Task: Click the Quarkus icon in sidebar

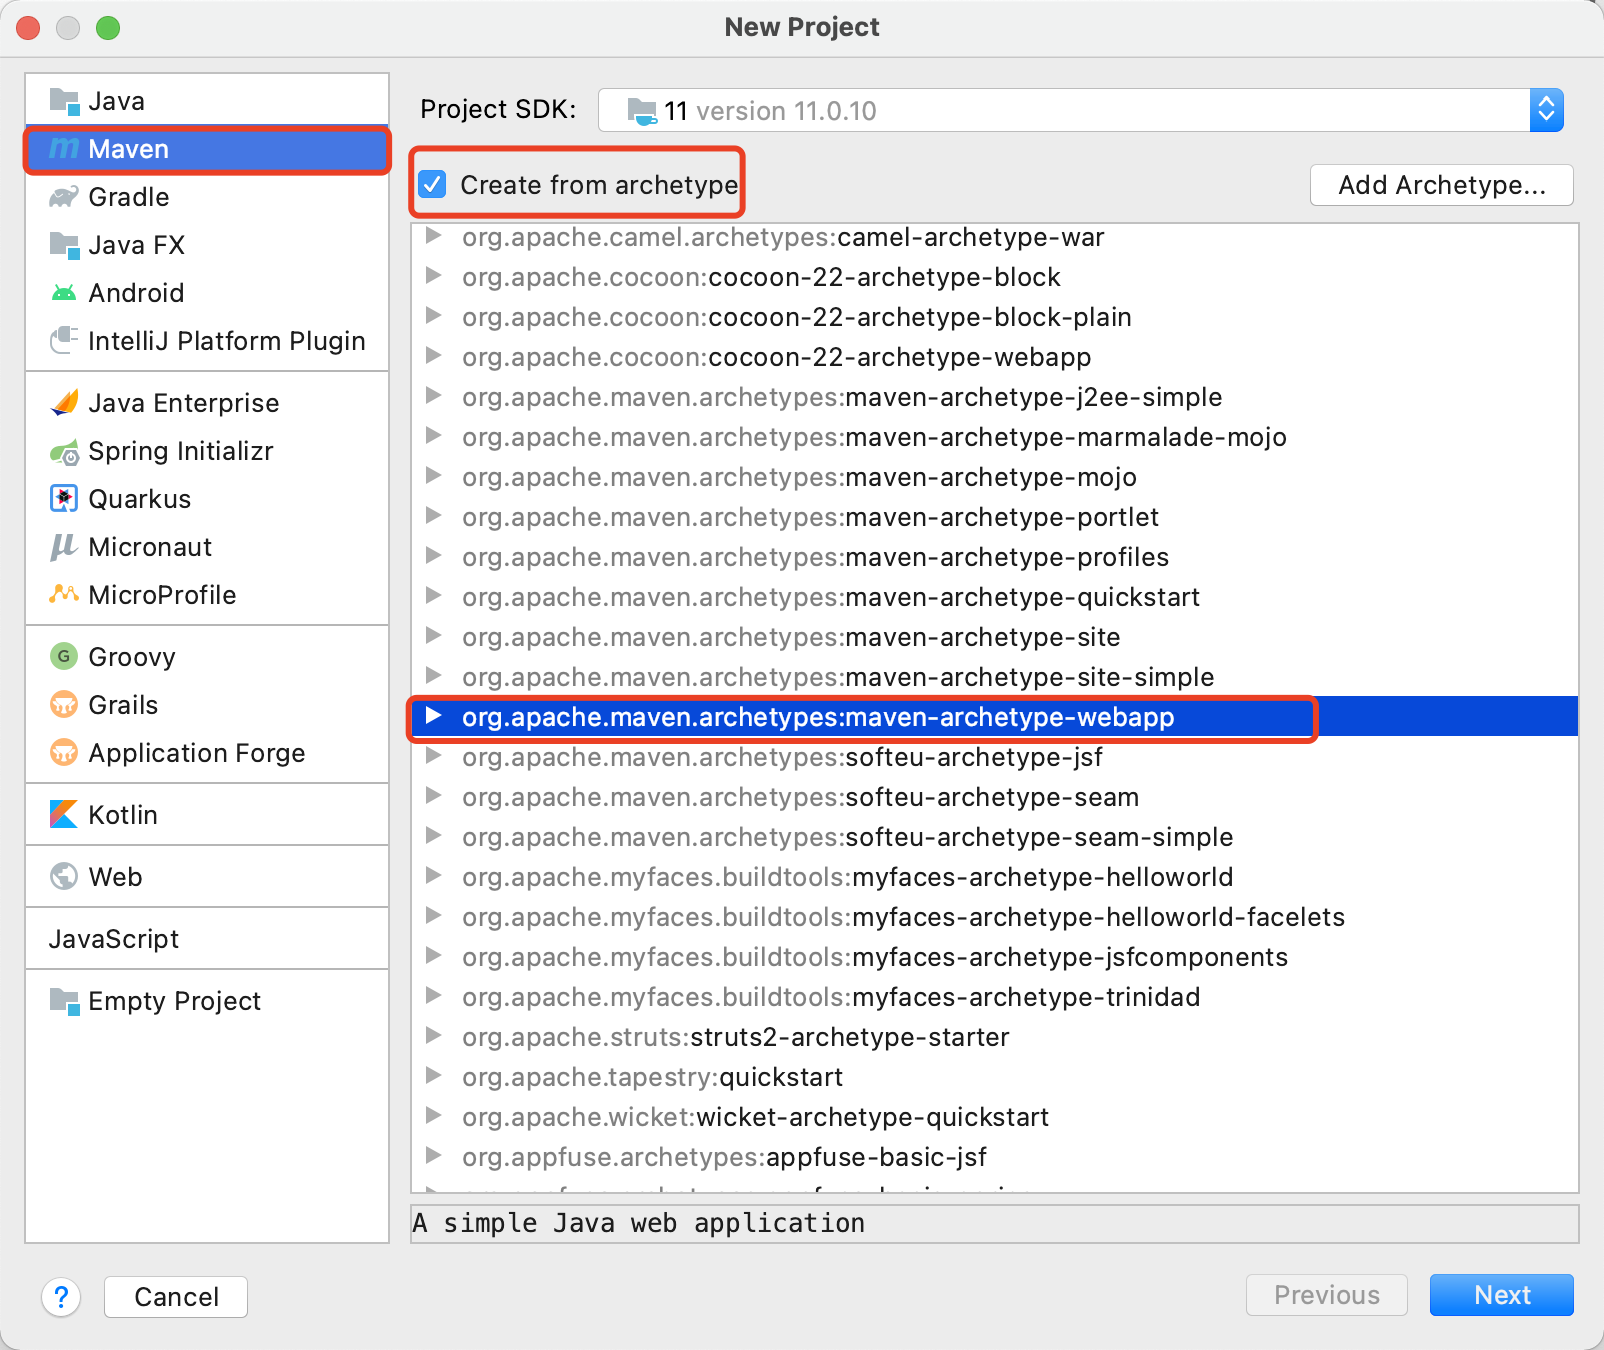Action: coord(63,498)
